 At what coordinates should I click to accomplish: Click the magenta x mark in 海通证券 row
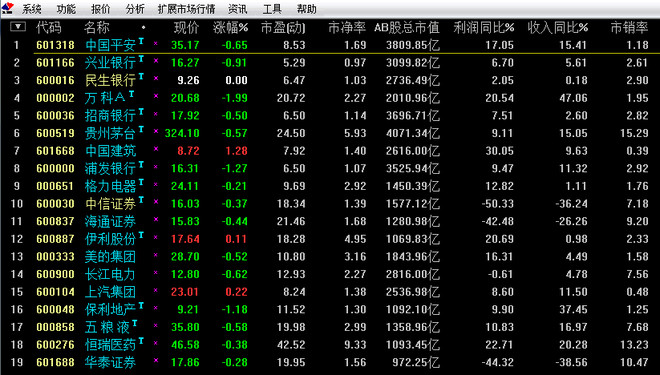coord(156,219)
